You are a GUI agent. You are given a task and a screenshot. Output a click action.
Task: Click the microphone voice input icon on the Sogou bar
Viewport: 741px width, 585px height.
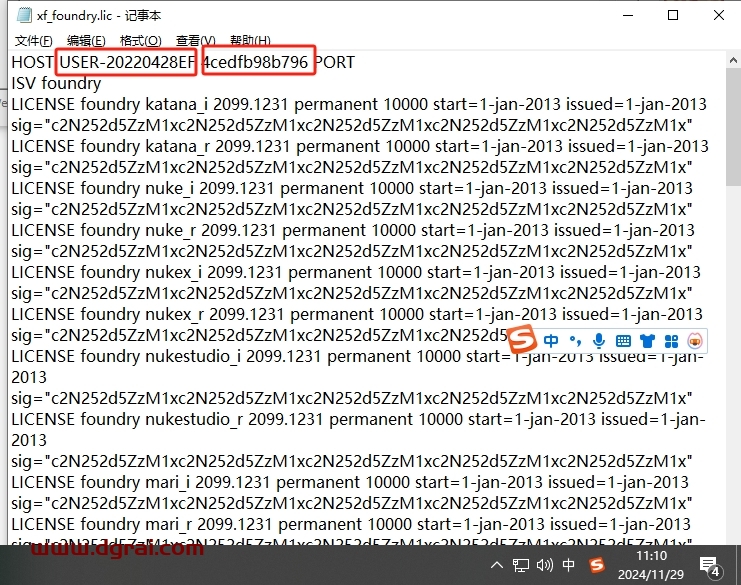click(x=599, y=341)
